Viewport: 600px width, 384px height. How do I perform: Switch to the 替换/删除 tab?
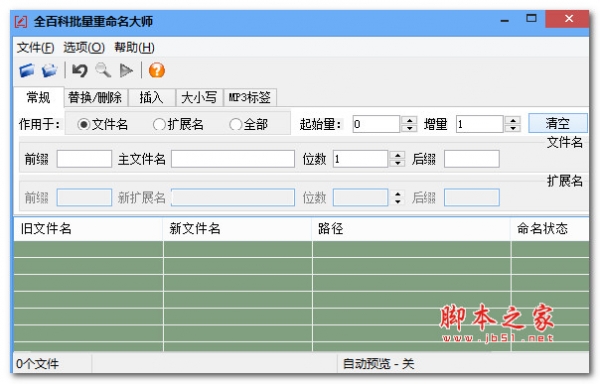click(x=95, y=97)
